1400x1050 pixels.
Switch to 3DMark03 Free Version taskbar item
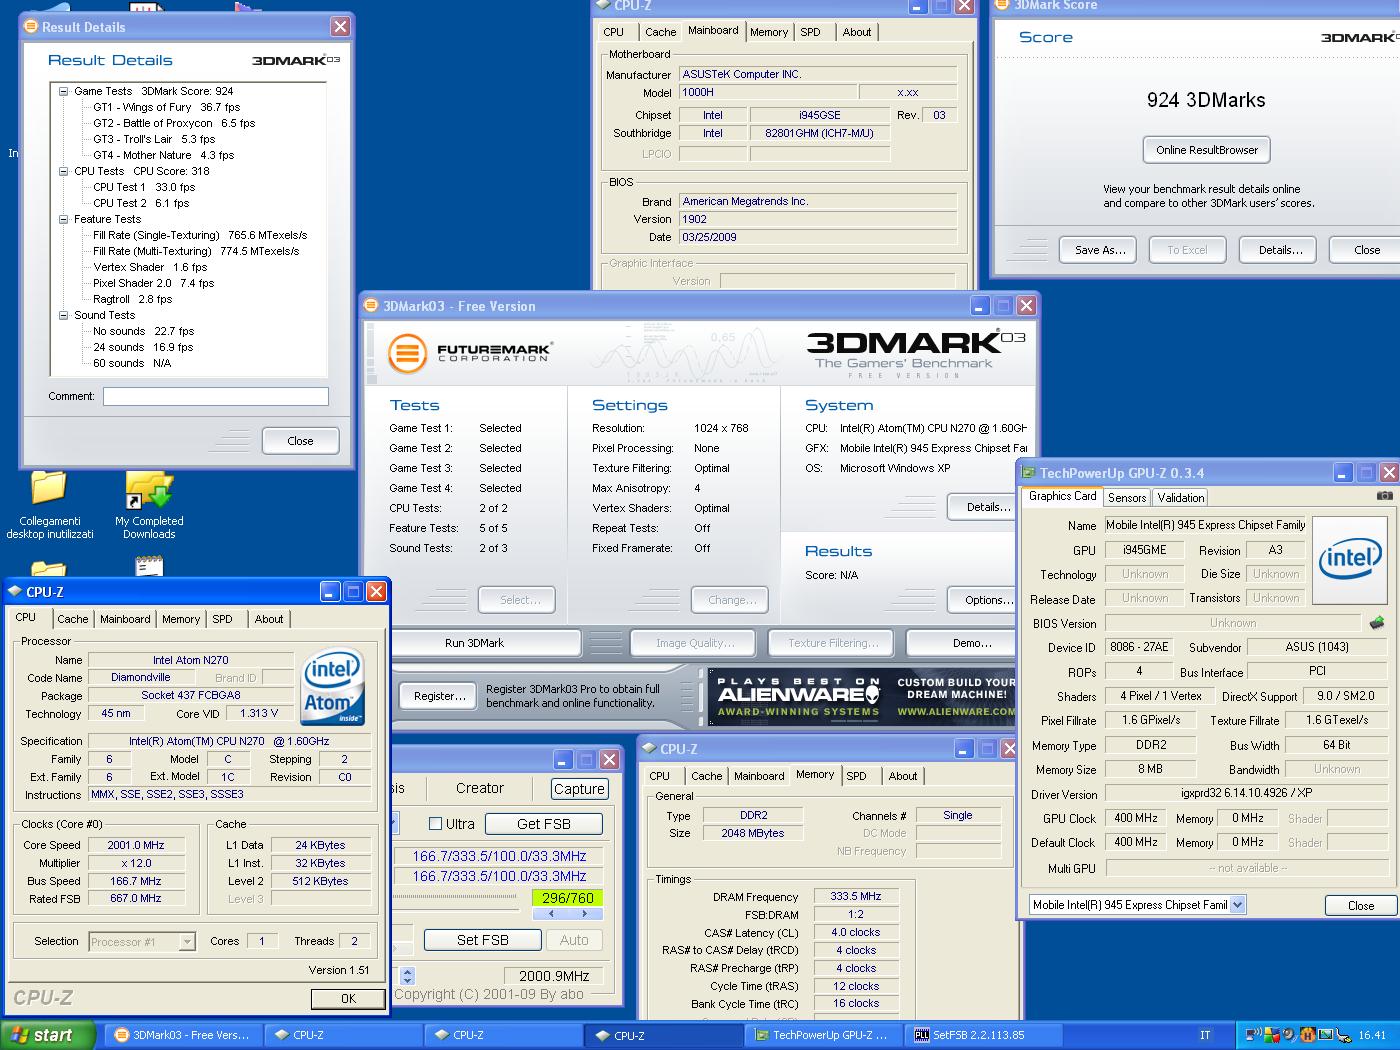(184, 1035)
